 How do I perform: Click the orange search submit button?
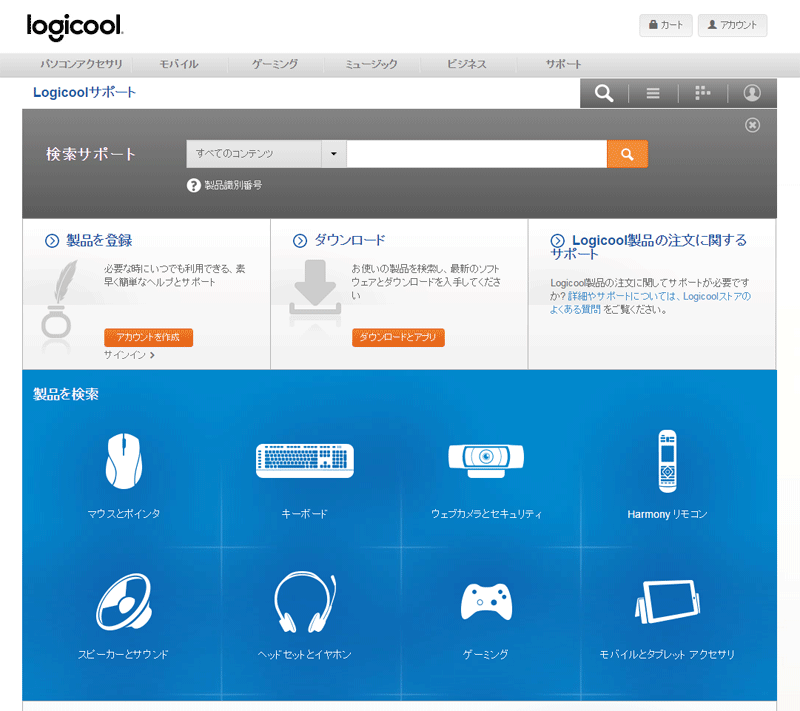(627, 154)
